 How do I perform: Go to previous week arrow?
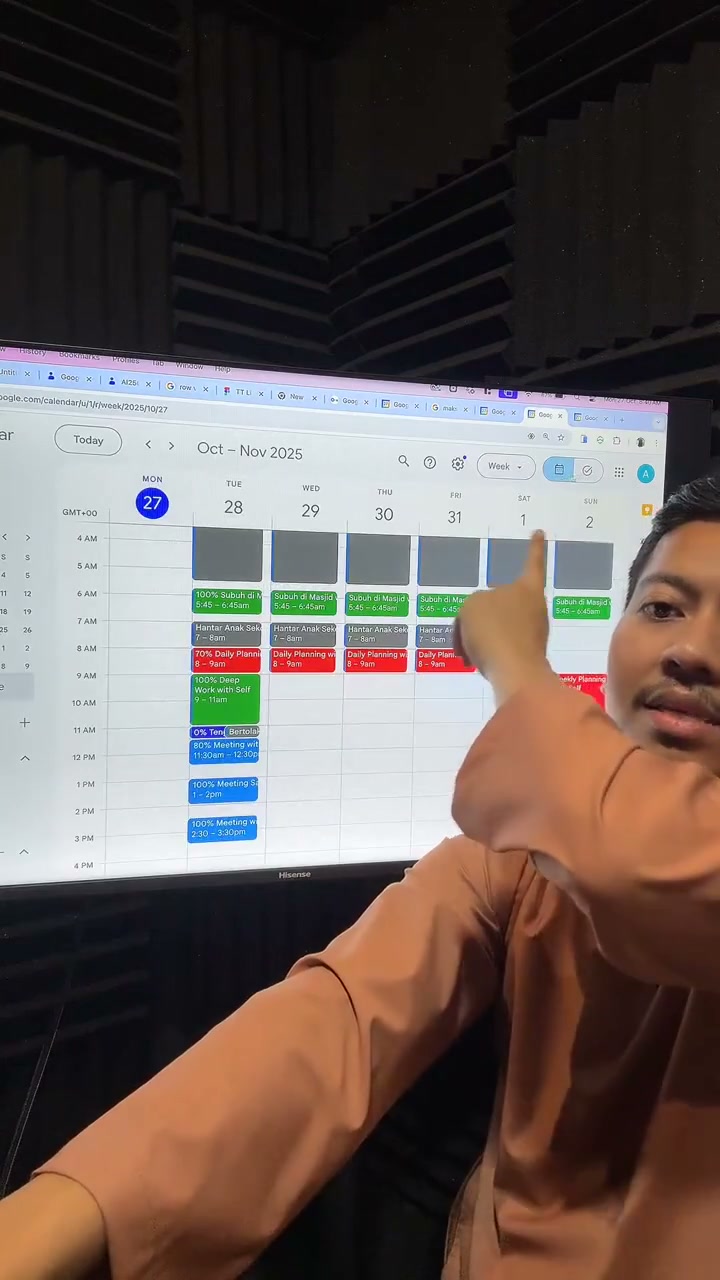[x=148, y=445]
